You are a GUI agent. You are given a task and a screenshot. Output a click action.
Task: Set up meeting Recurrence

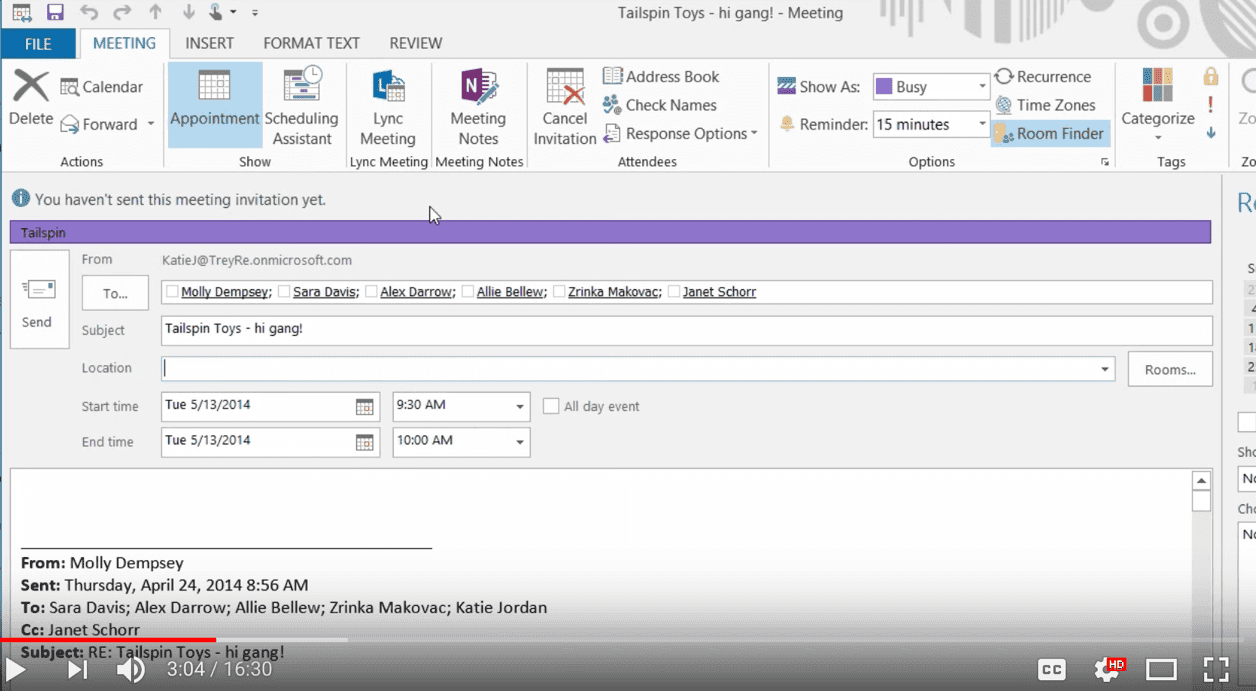click(1042, 77)
